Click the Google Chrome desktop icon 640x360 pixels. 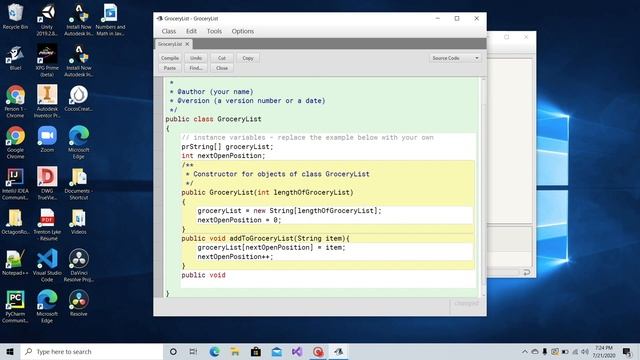click(x=15, y=142)
